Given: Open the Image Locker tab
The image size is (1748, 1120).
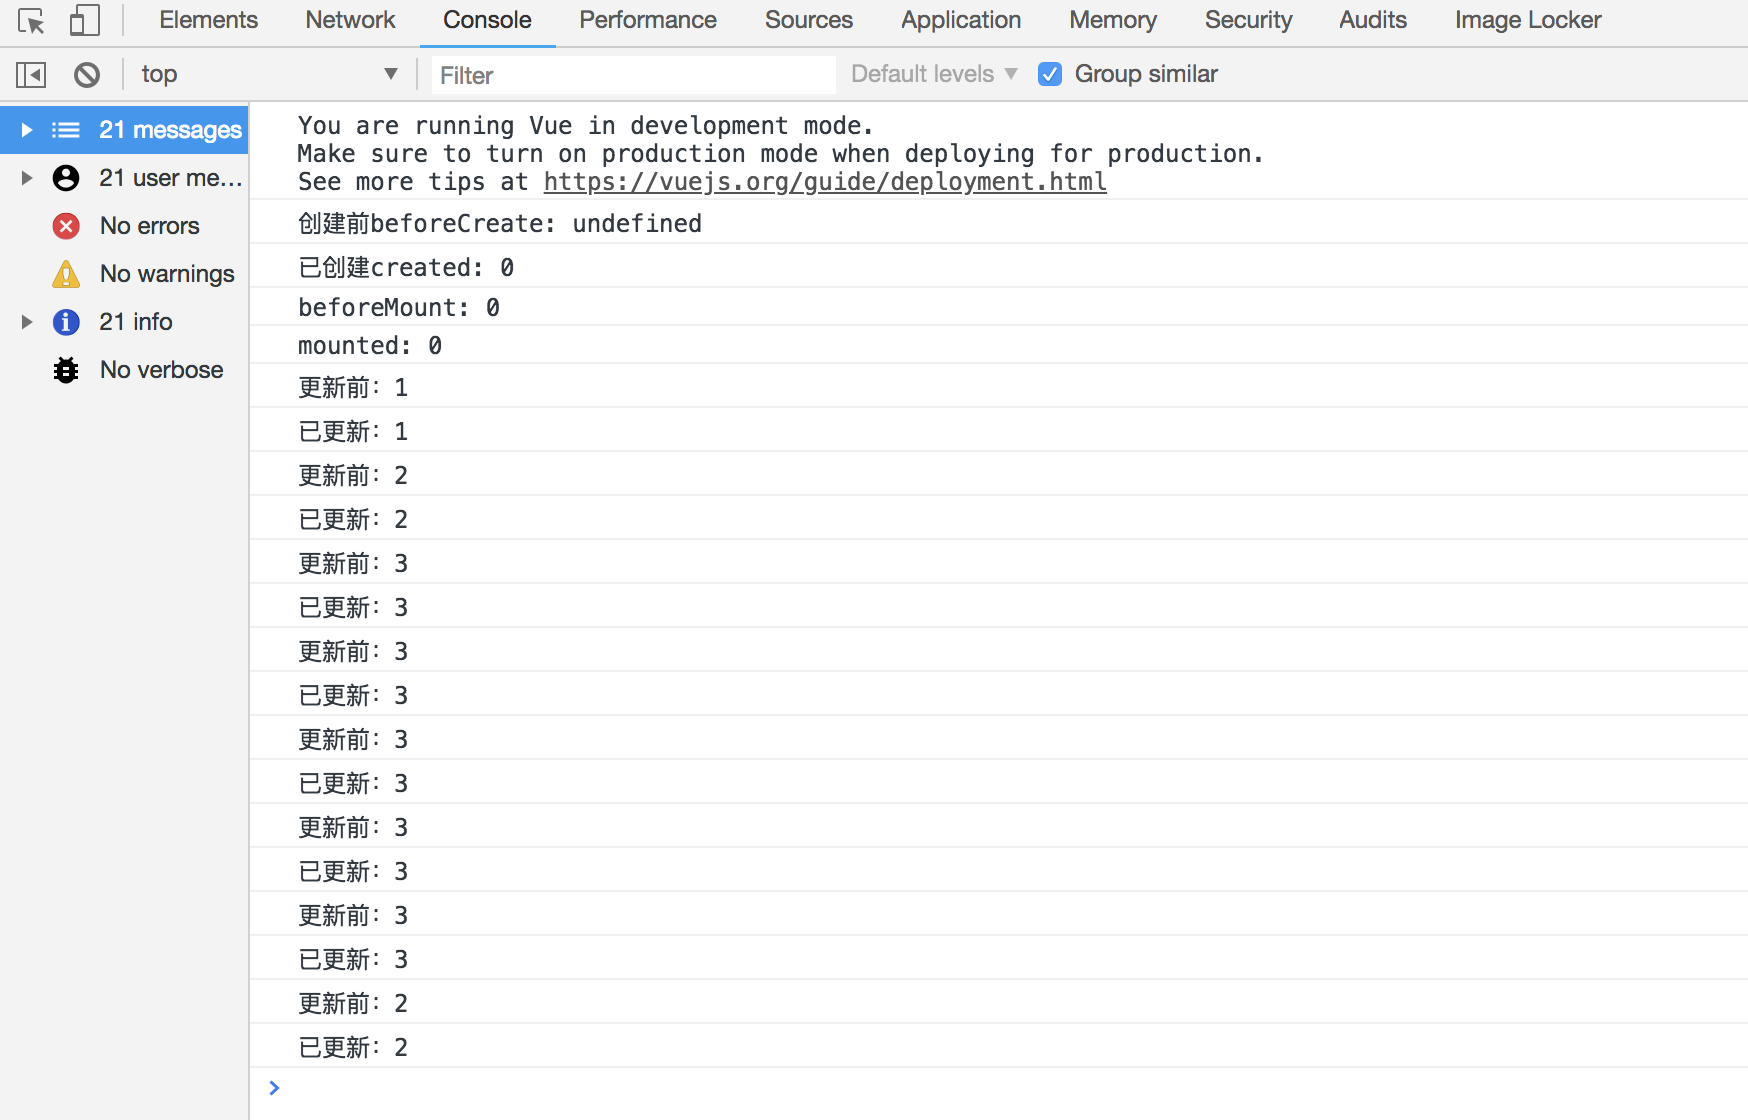Looking at the screenshot, I should tap(1528, 20).
